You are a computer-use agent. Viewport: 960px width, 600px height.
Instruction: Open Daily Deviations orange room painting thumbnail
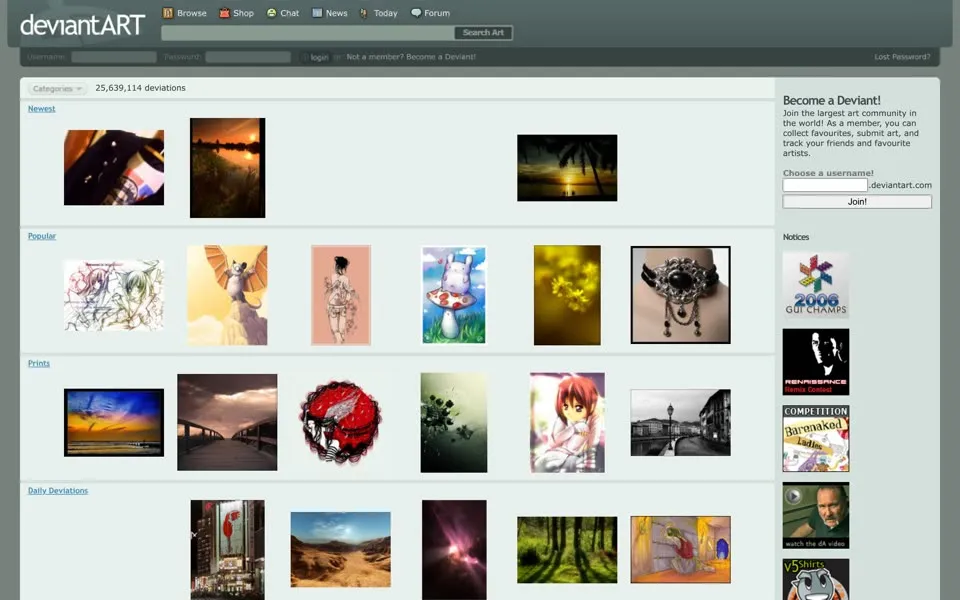tap(680, 550)
